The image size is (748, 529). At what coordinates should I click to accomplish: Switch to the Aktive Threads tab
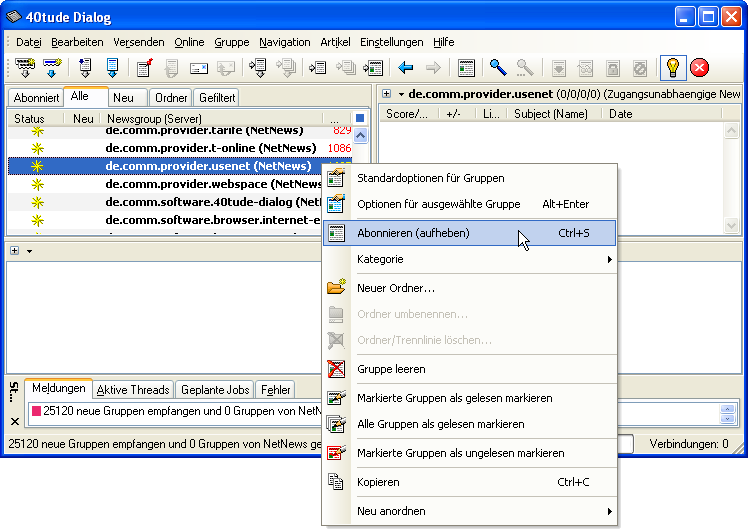coord(133,390)
